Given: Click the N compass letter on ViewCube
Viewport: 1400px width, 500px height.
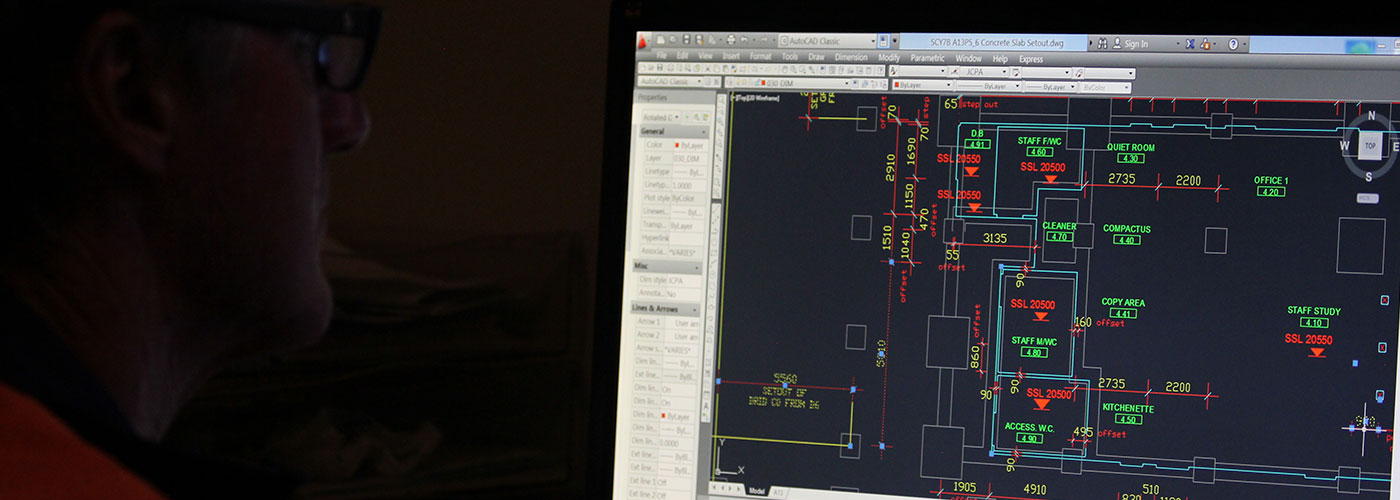Looking at the screenshot, I should point(1372,116).
